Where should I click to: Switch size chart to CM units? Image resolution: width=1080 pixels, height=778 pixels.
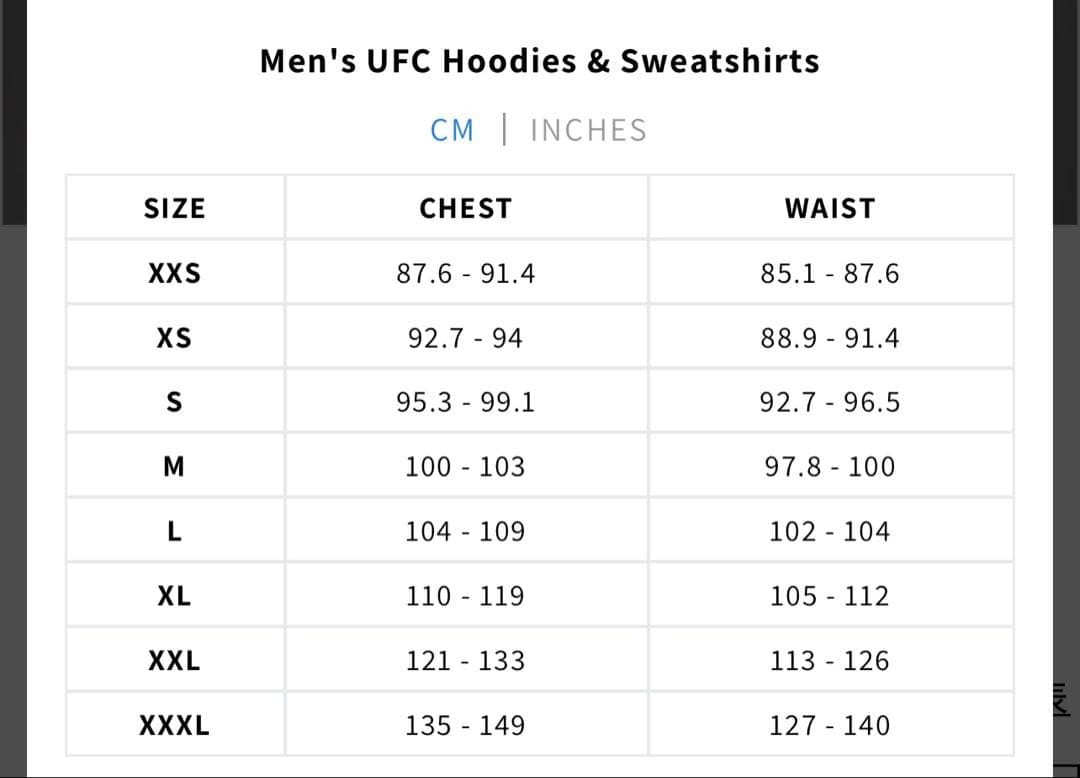[x=452, y=130]
